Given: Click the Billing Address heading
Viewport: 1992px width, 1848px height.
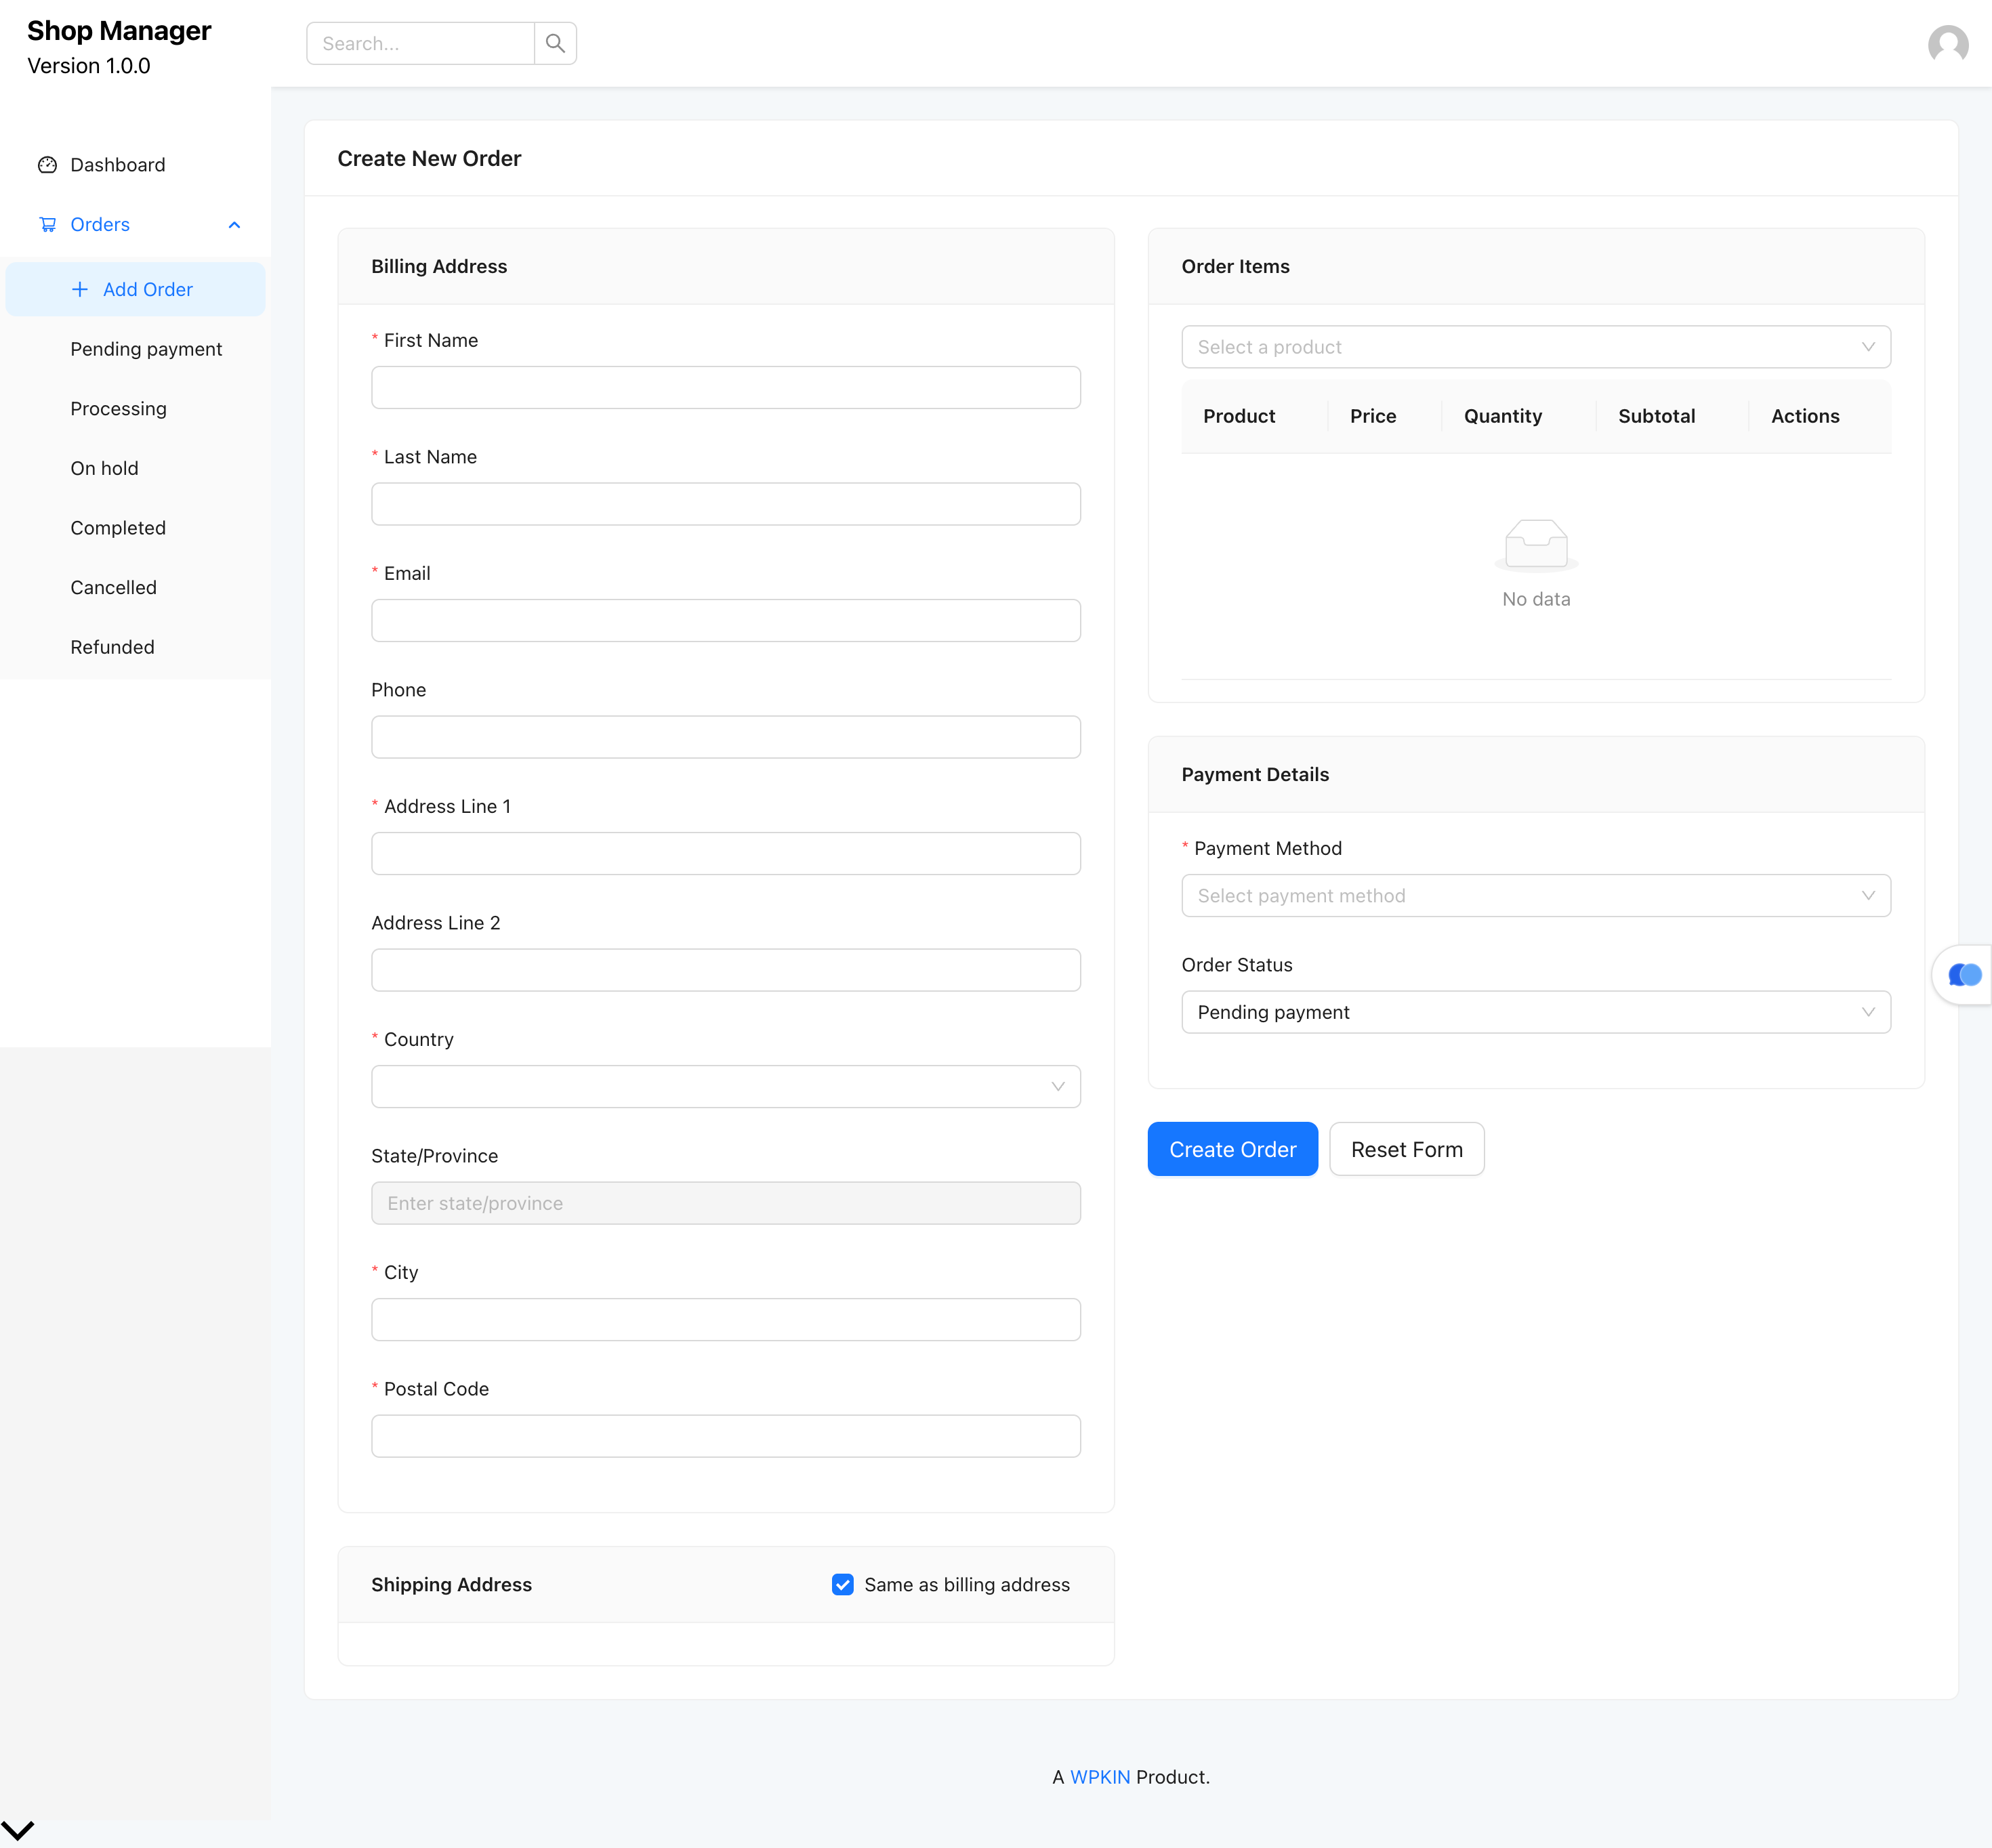Looking at the screenshot, I should (x=439, y=266).
